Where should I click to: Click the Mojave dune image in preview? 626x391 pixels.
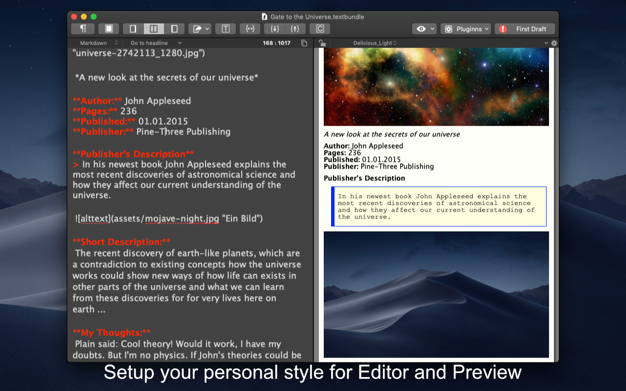pyautogui.click(x=436, y=294)
